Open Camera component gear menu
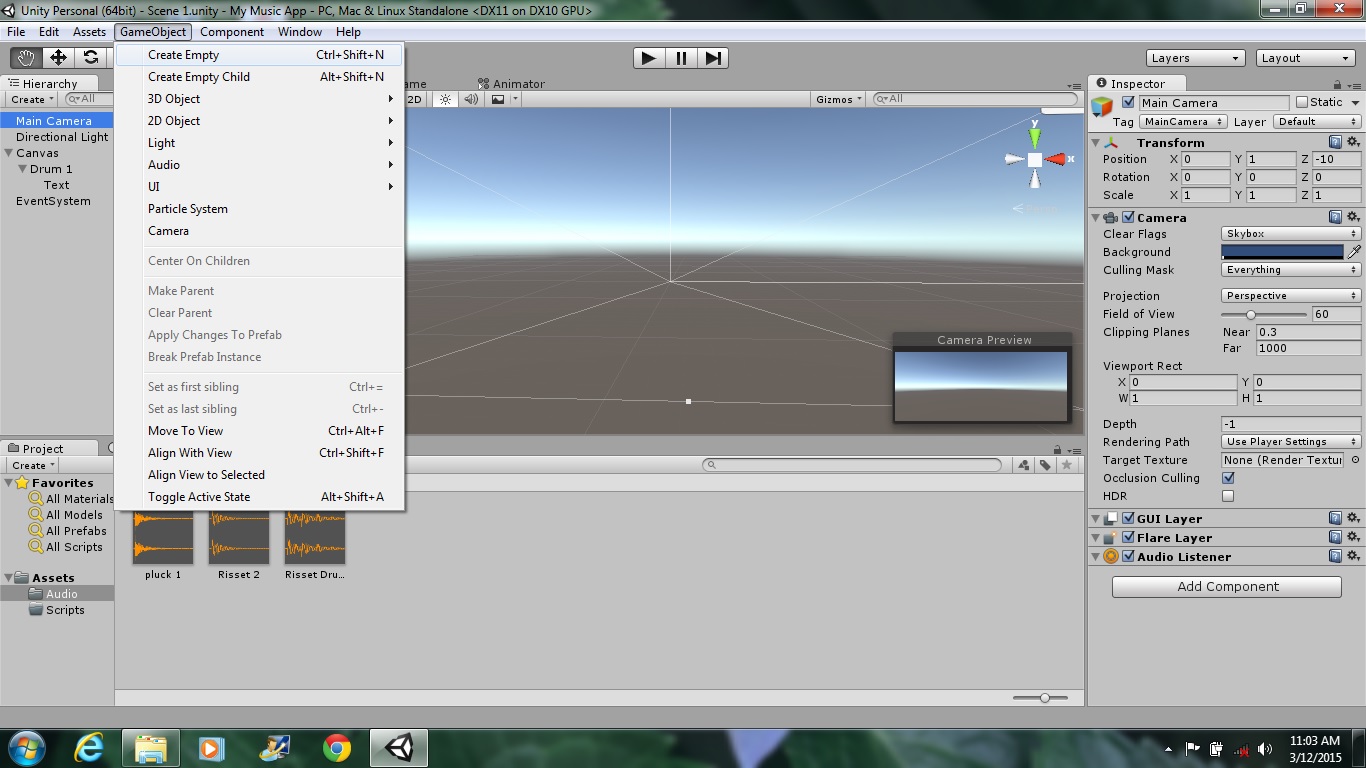 (x=1353, y=217)
